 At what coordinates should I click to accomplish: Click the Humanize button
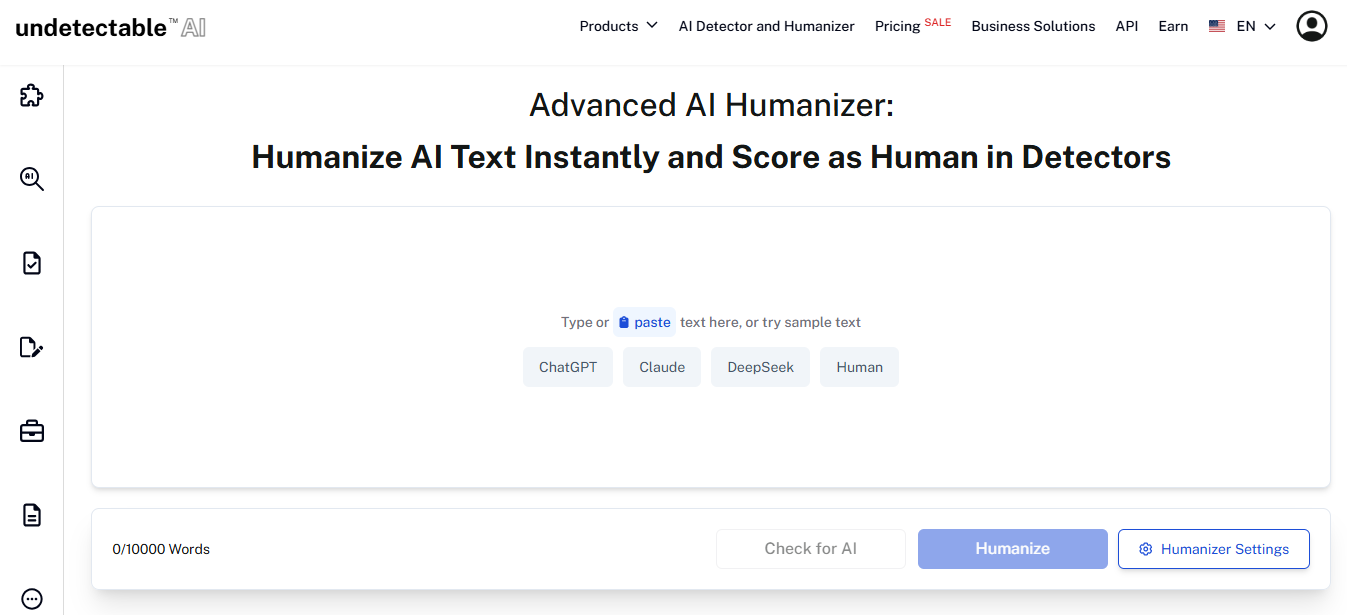1012,549
